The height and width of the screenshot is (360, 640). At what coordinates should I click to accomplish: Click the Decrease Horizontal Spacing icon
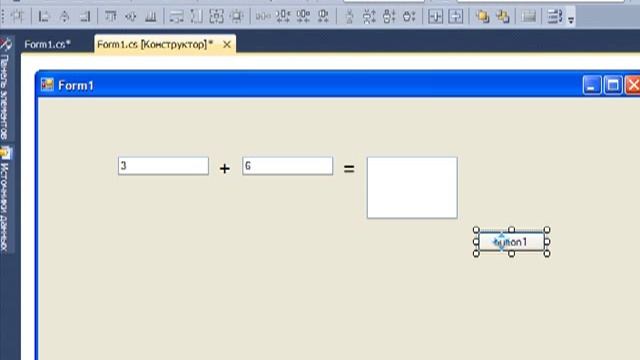(x=303, y=16)
